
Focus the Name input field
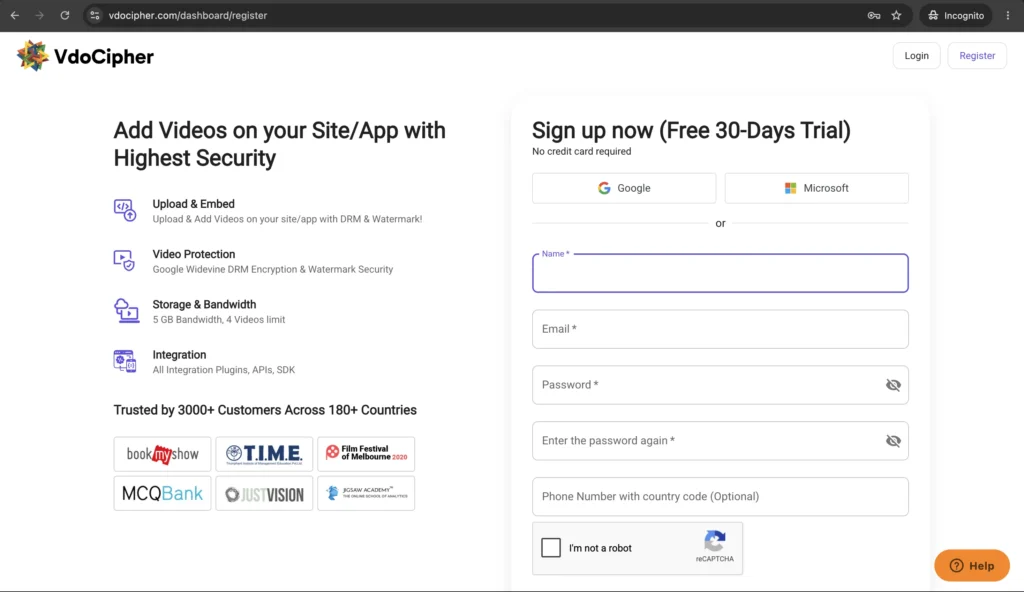coord(720,273)
